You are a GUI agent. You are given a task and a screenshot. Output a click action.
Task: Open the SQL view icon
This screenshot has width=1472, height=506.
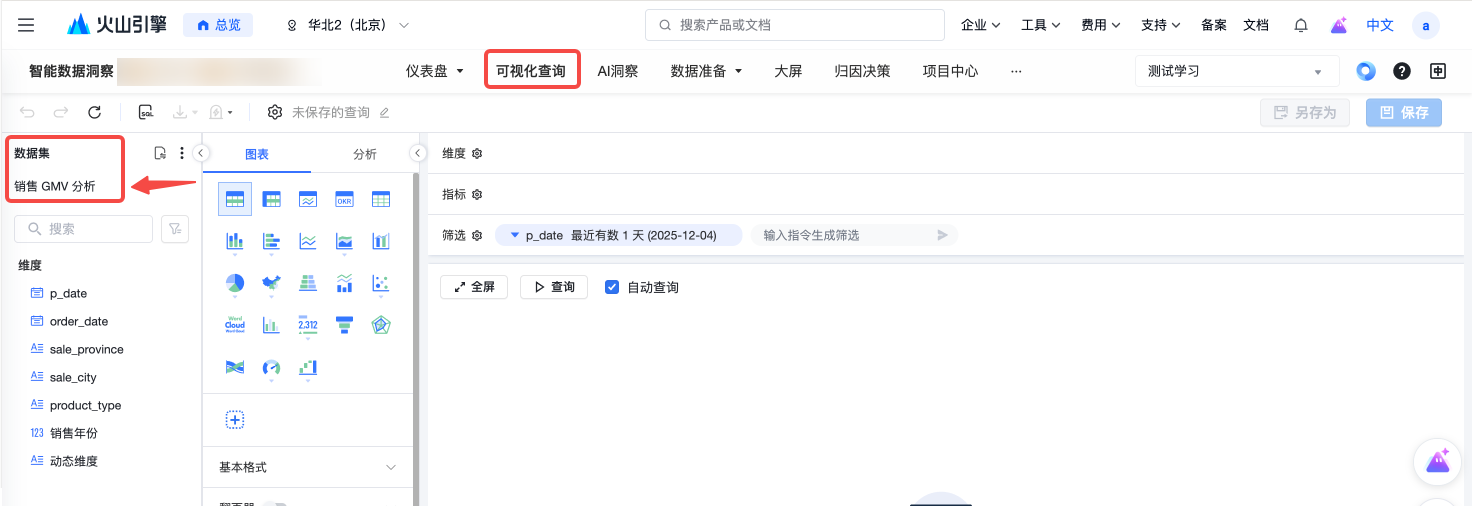(146, 113)
